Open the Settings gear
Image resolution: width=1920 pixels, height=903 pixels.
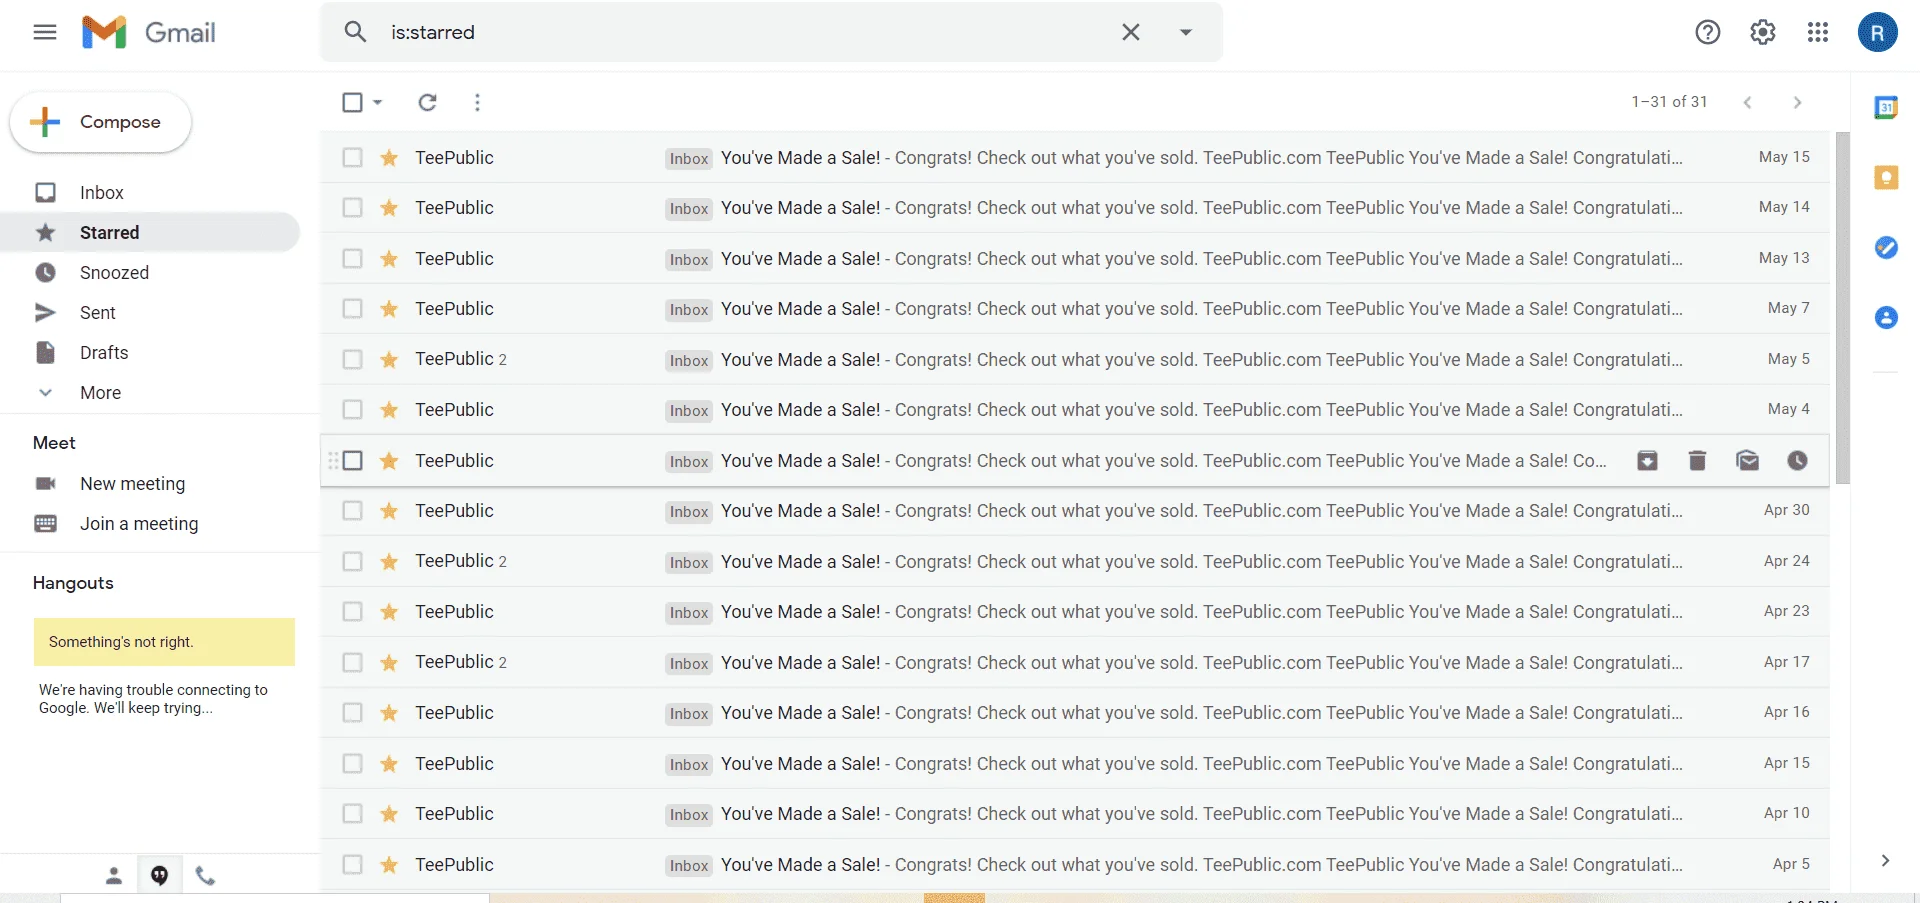(x=1763, y=32)
